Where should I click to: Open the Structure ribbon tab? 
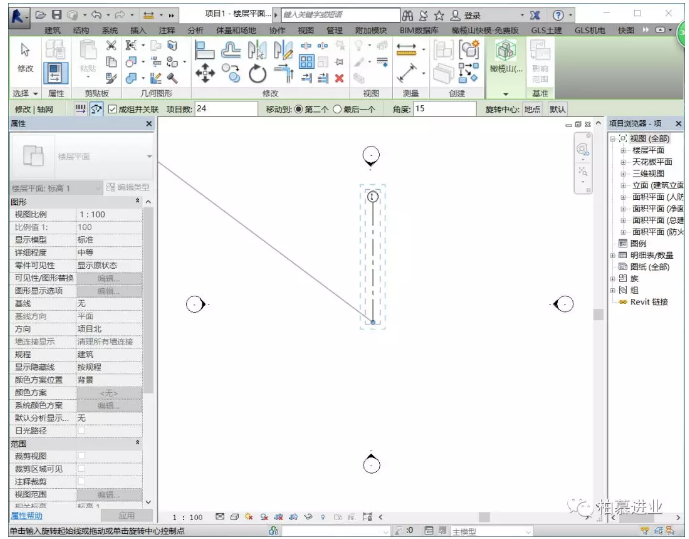(81, 30)
